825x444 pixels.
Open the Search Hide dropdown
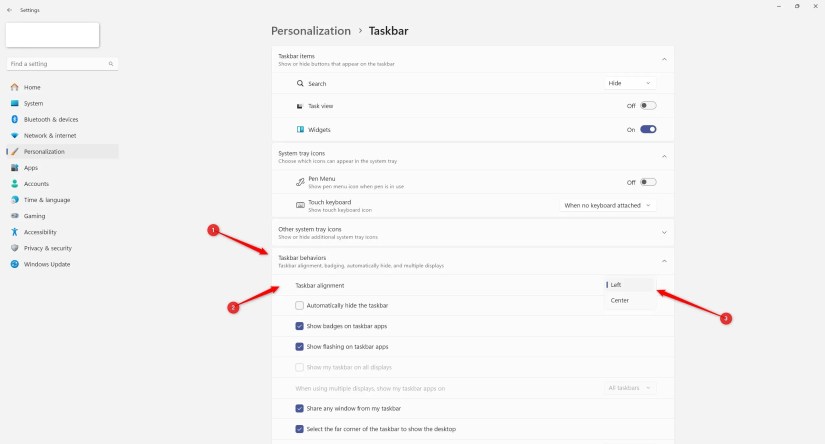630,83
